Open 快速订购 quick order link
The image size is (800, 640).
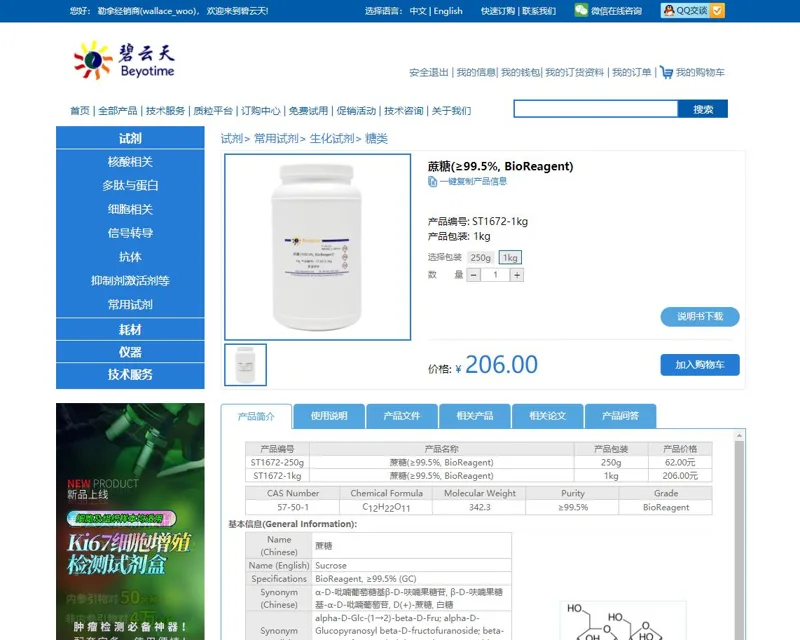tap(498, 11)
